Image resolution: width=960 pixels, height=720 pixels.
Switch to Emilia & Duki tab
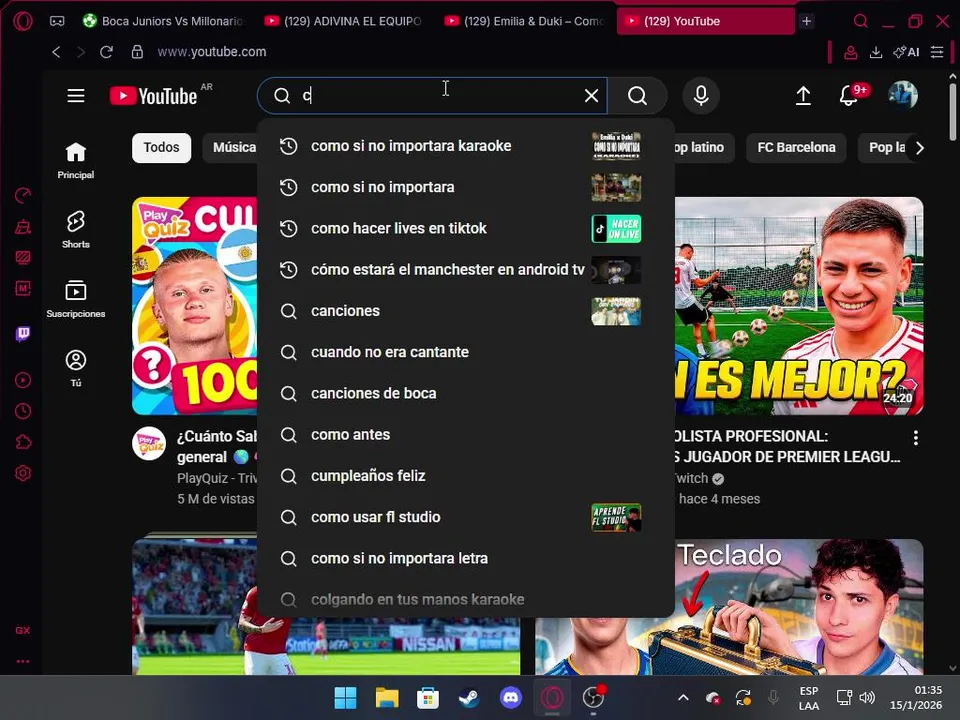[525, 21]
